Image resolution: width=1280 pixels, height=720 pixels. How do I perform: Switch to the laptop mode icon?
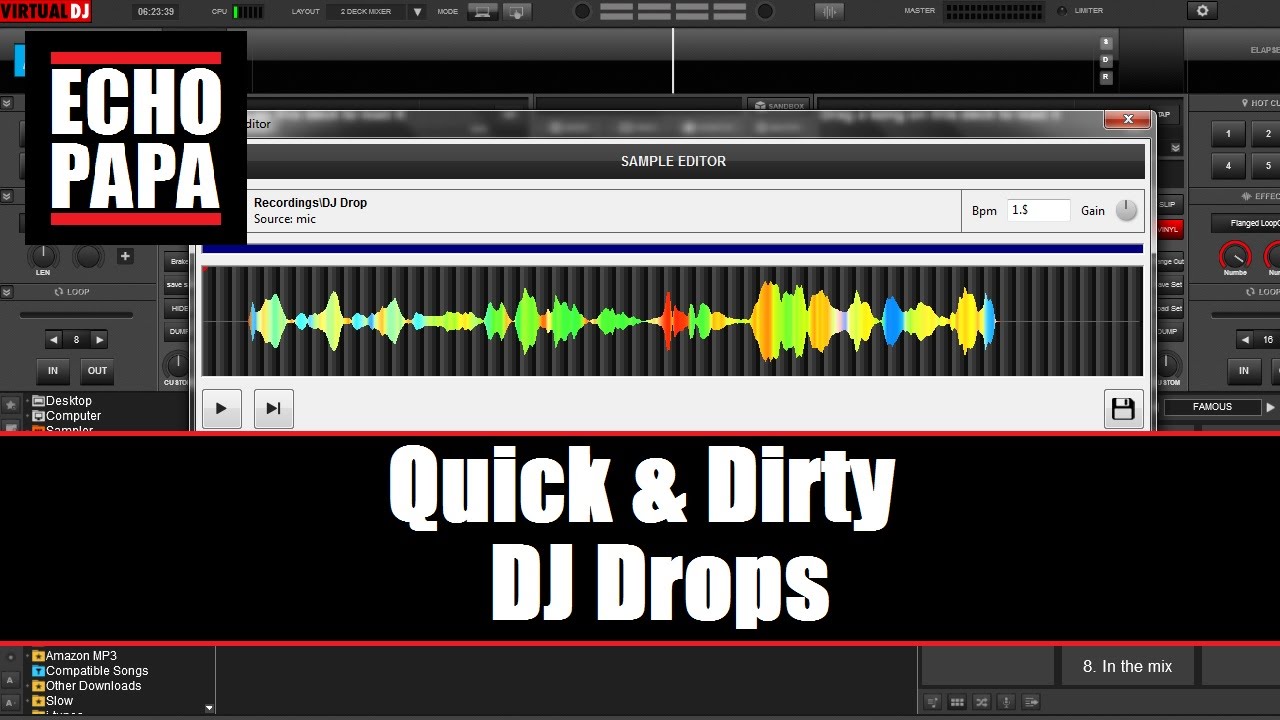482,12
